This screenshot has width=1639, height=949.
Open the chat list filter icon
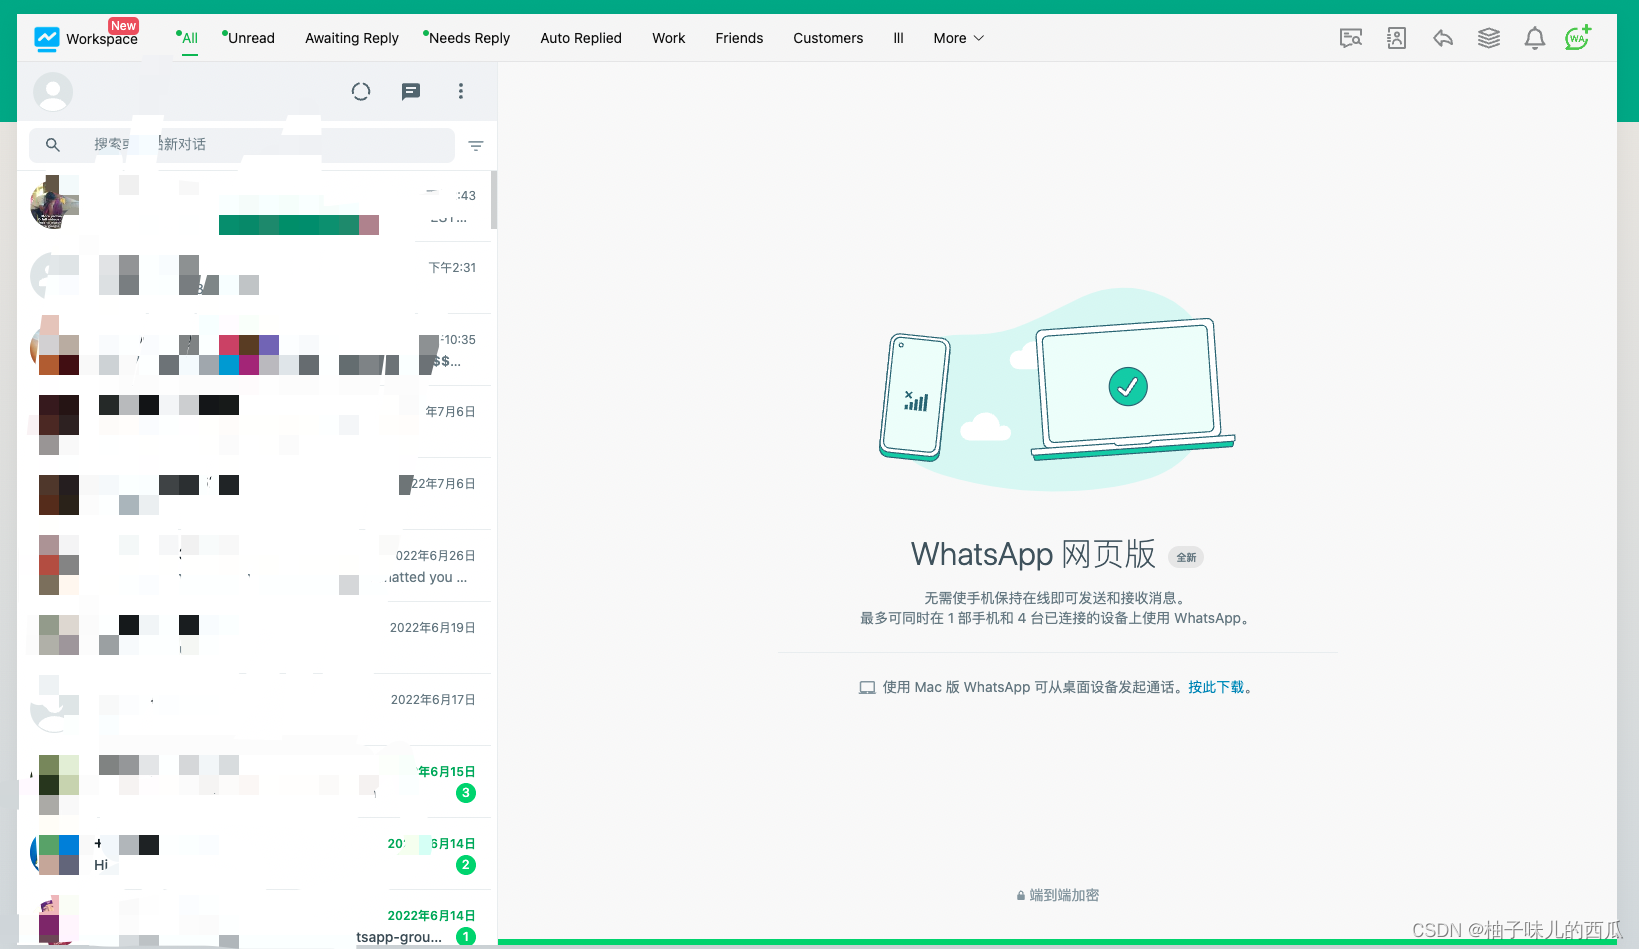[476, 145]
